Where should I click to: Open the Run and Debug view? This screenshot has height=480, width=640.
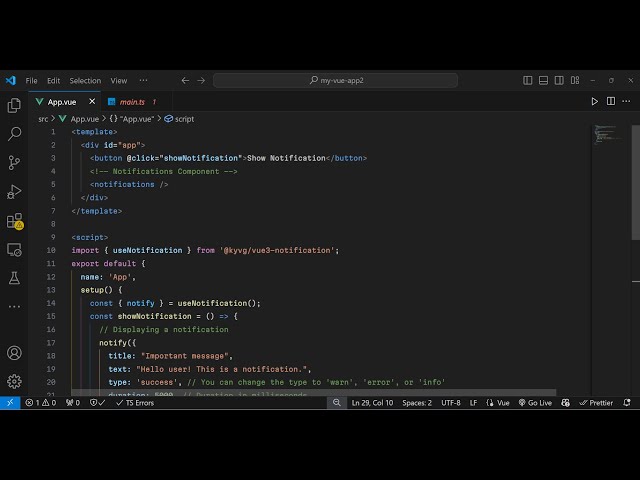point(14,191)
